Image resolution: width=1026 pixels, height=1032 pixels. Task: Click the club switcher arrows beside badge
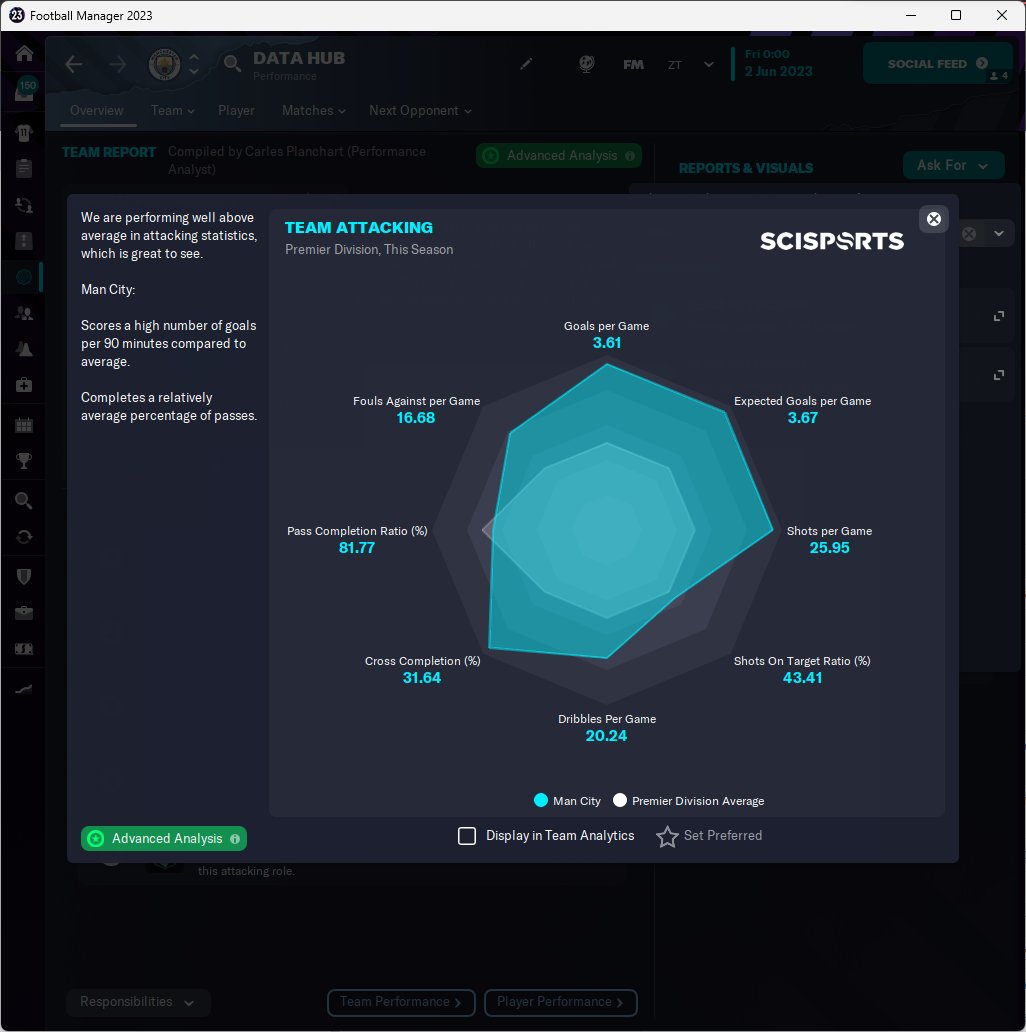(x=194, y=64)
